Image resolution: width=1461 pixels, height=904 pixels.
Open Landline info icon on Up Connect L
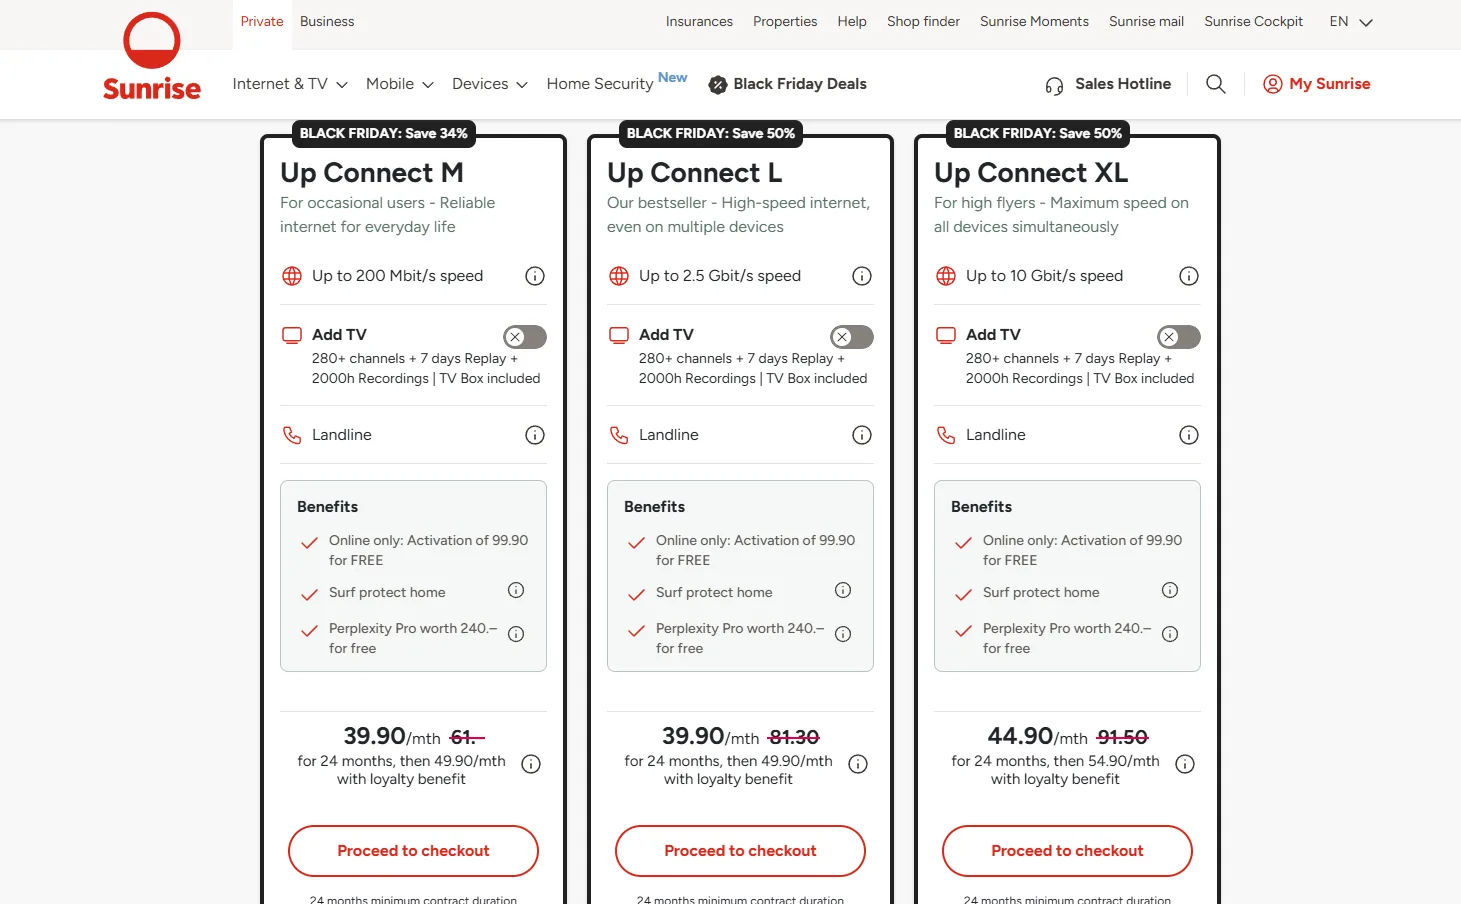862,435
